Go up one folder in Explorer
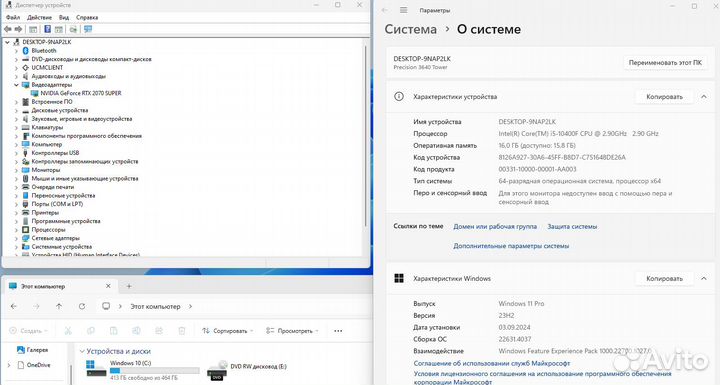 pos(59,306)
